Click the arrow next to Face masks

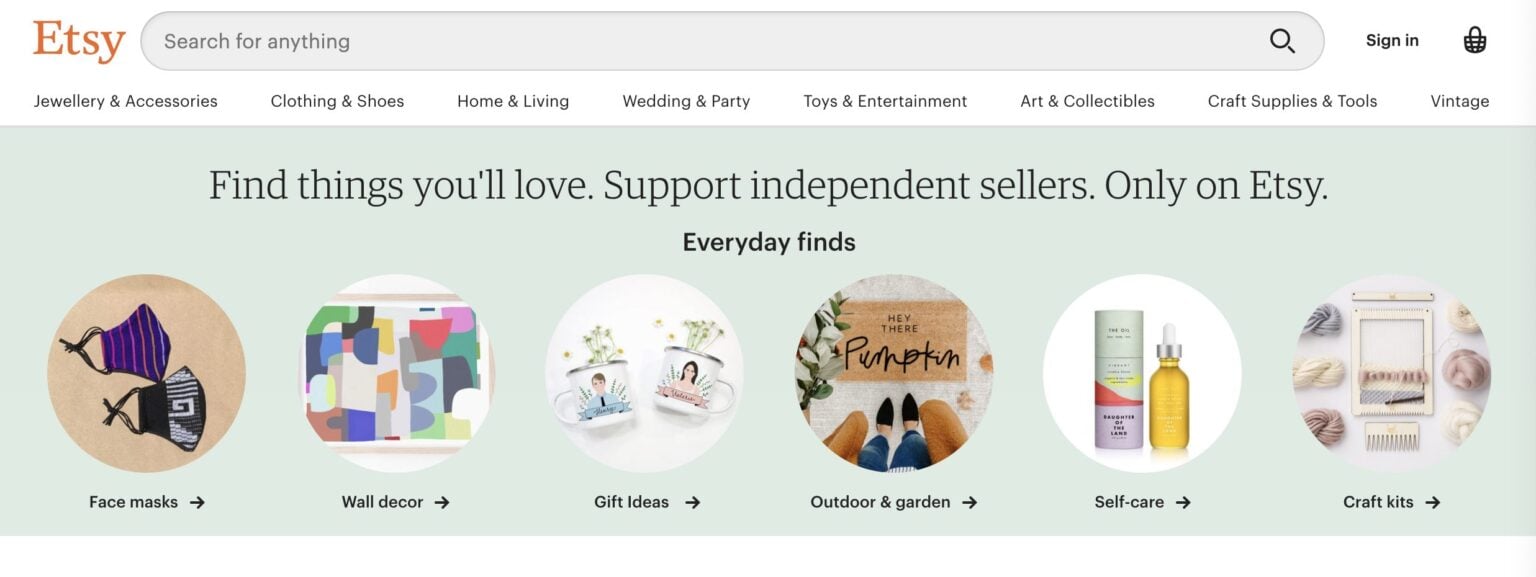198,503
